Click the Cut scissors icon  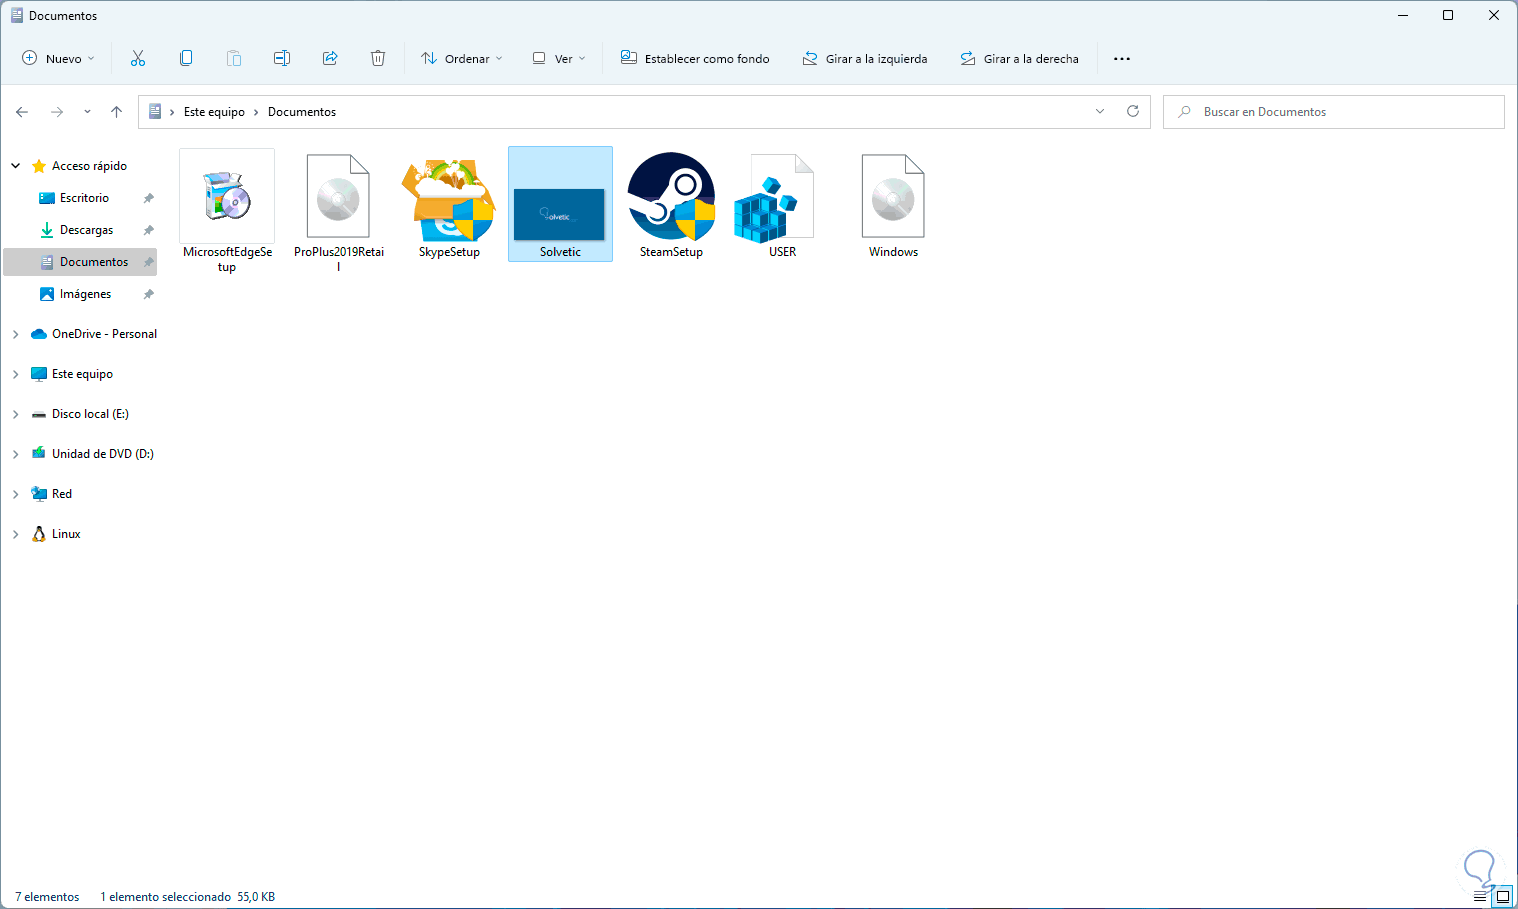138,58
